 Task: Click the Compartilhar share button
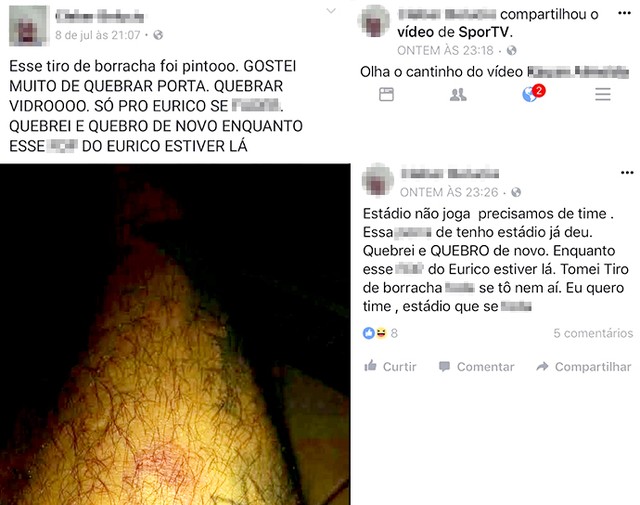(x=584, y=367)
